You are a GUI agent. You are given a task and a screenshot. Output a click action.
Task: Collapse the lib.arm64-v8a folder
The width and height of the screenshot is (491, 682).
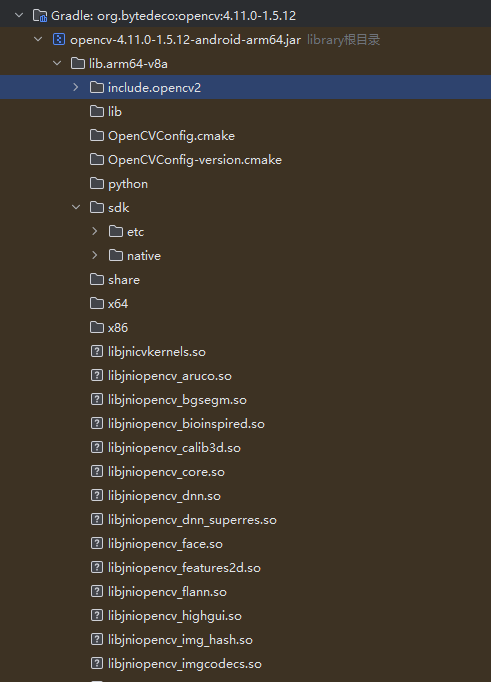tap(57, 64)
